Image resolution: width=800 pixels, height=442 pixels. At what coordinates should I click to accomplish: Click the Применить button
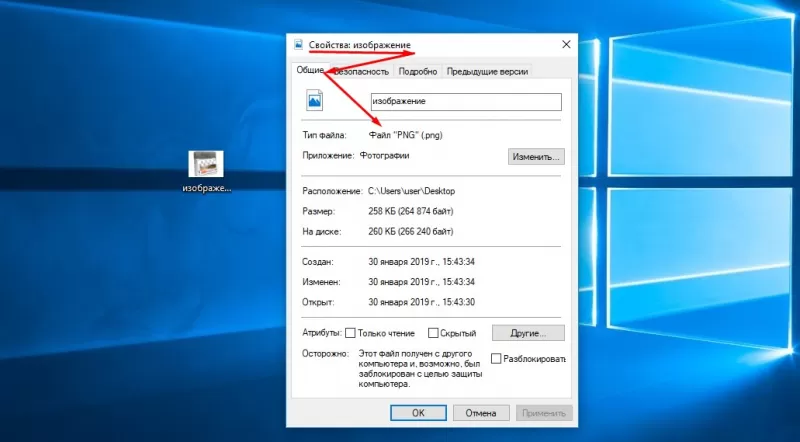coord(544,413)
